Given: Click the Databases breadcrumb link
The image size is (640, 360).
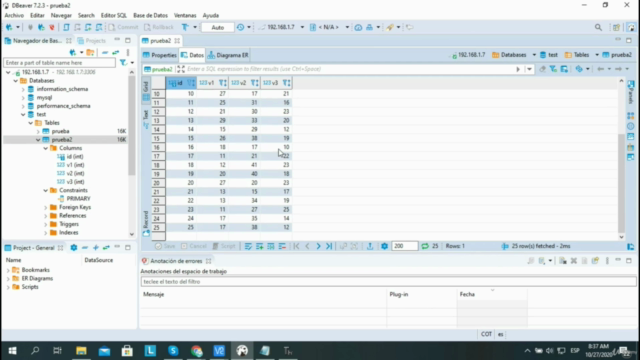Looking at the screenshot, I should click(x=509, y=55).
